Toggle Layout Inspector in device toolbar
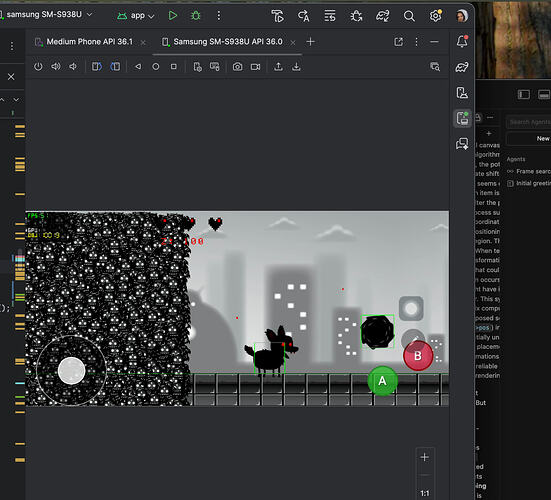Screen dimensions: 551x500 coord(435,66)
